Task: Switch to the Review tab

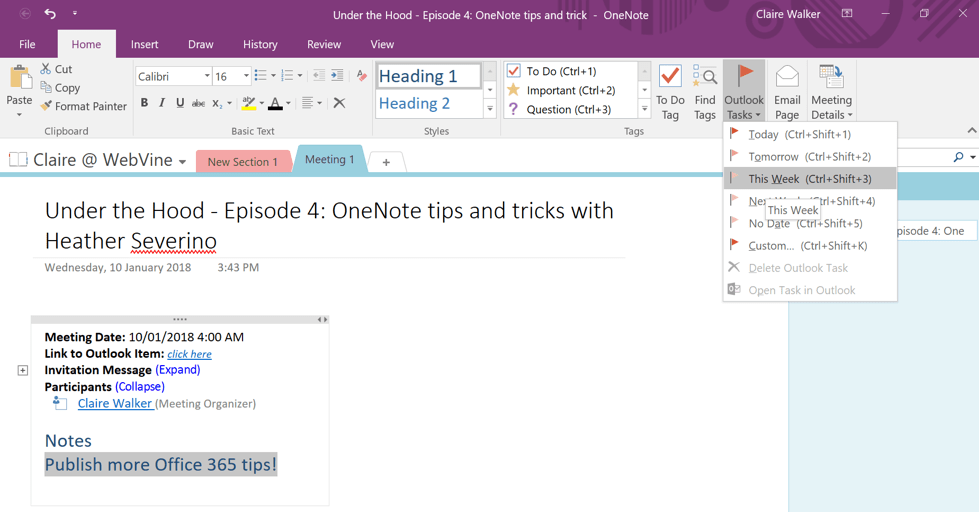Action: click(x=323, y=44)
